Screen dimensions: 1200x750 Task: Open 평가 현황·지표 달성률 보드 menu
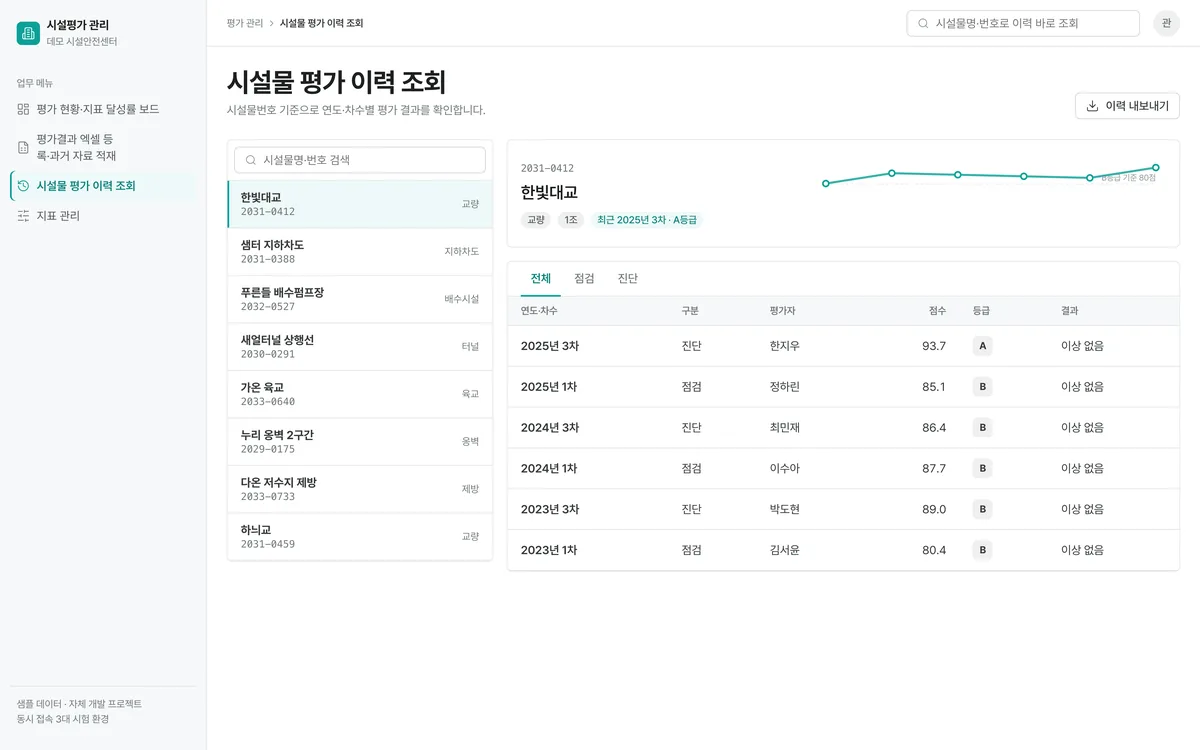[103, 109]
